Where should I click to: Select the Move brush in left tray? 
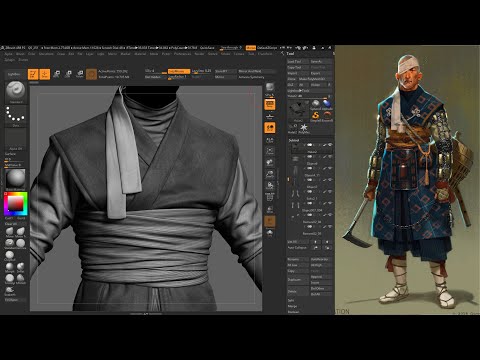click(x=10, y=232)
